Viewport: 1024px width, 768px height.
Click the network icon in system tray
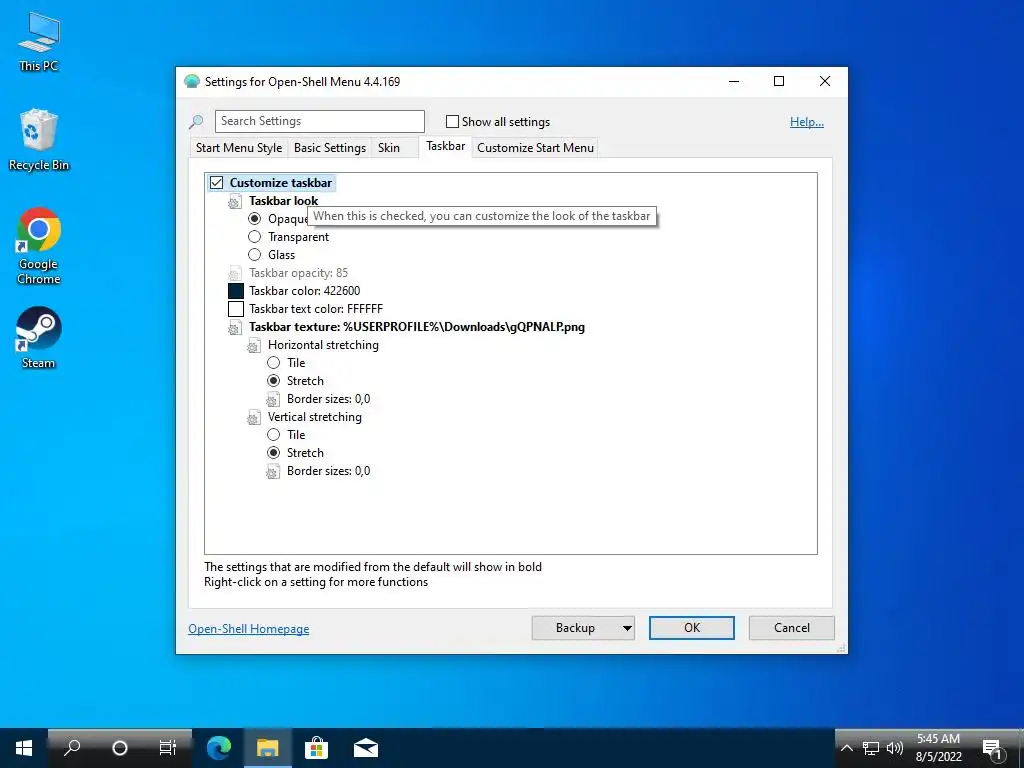click(x=871, y=748)
